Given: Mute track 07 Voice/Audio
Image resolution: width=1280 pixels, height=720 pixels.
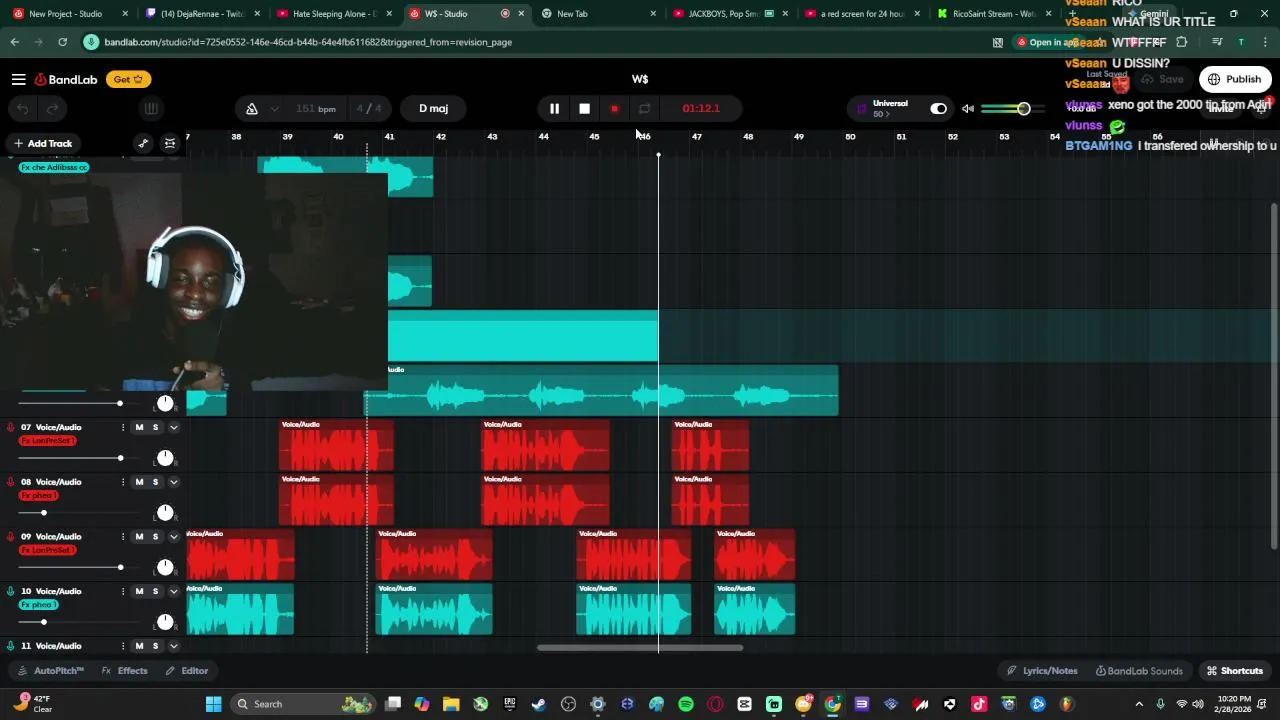Looking at the screenshot, I should [x=139, y=427].
